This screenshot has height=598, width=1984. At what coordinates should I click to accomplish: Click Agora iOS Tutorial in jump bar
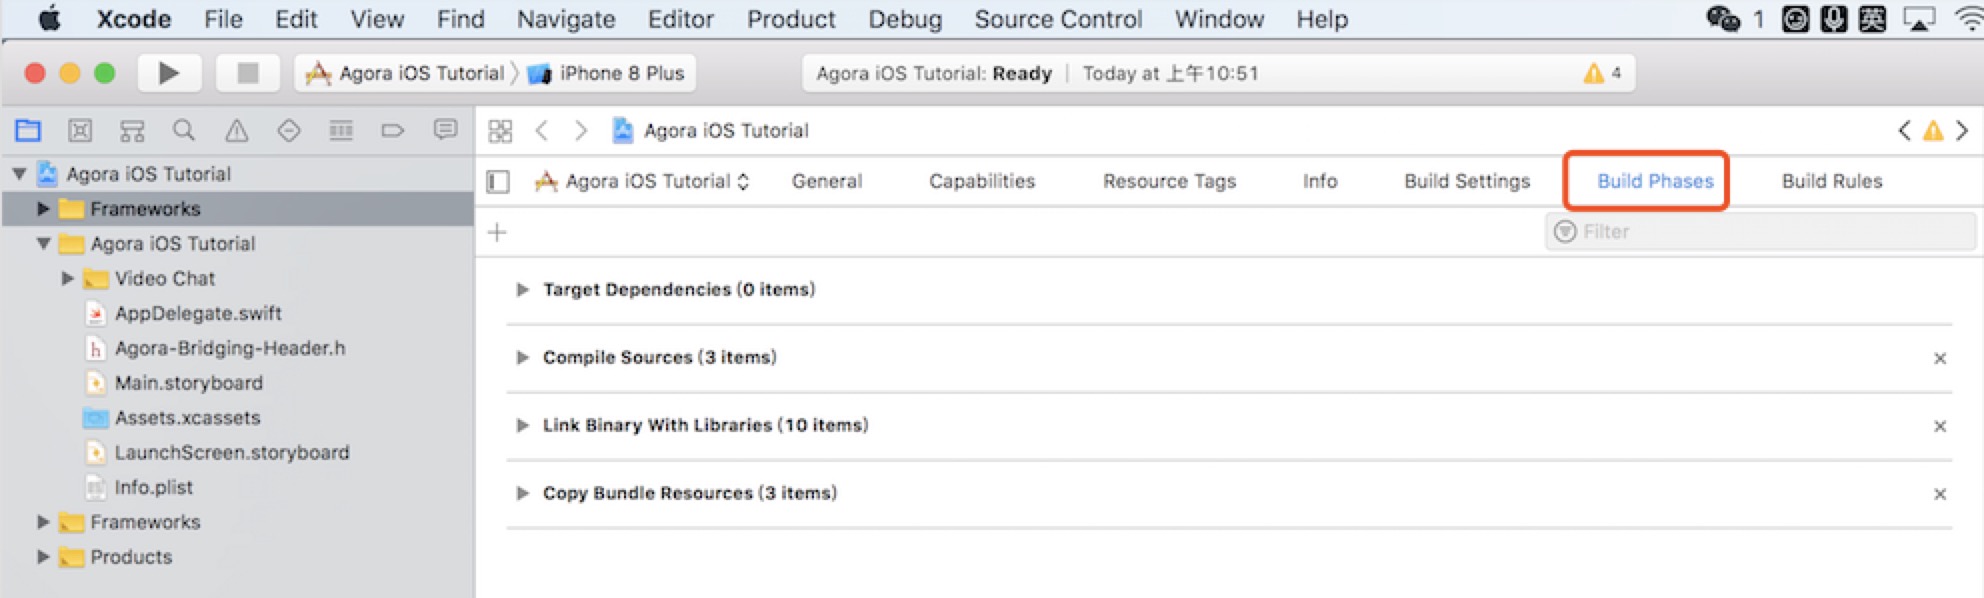(726, 131)
